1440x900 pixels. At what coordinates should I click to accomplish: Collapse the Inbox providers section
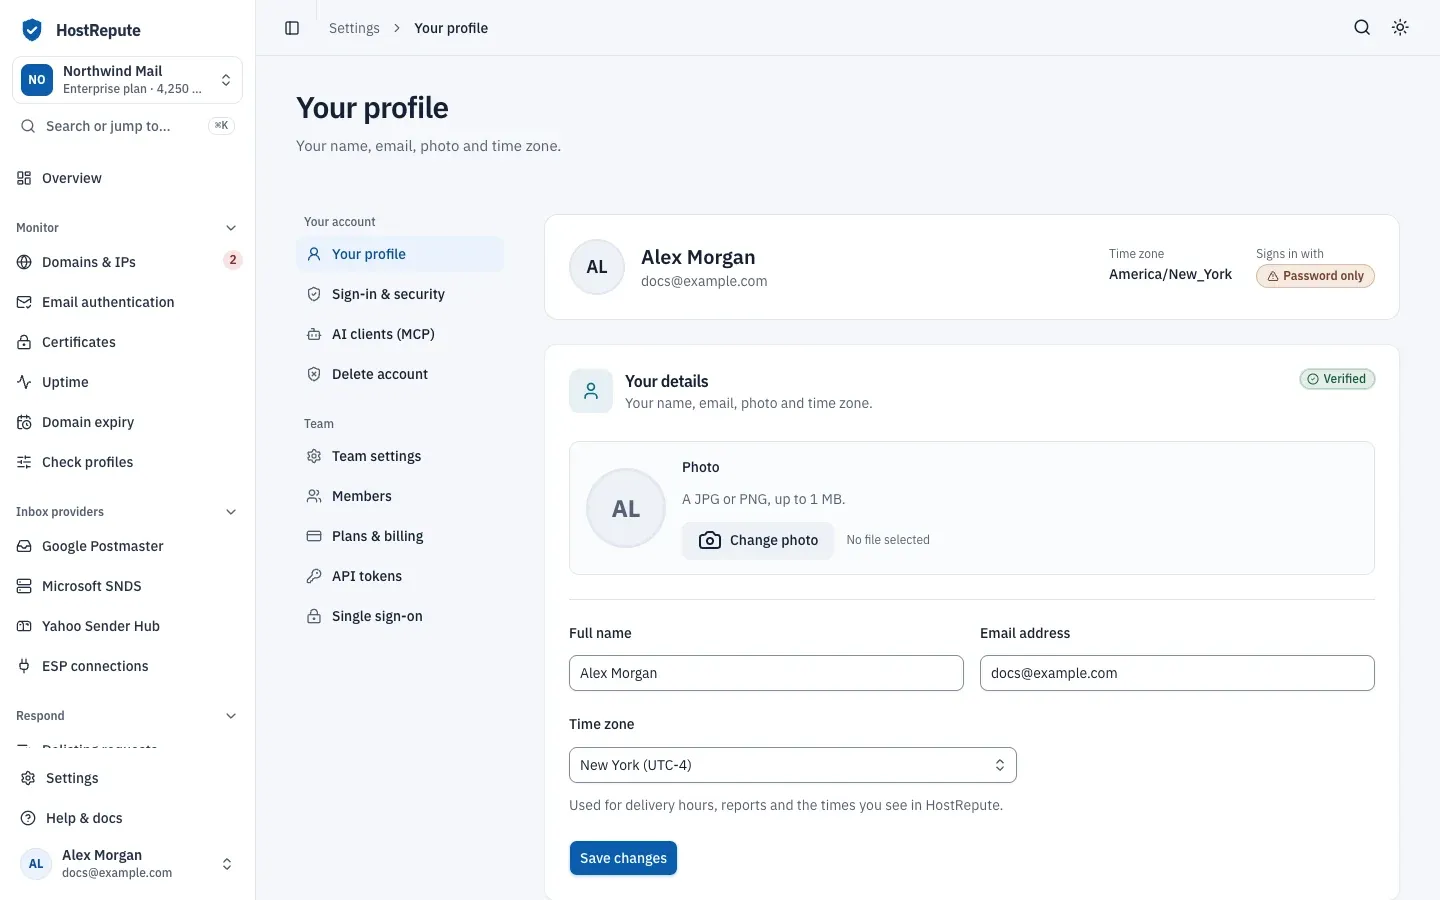coord(231,512)
